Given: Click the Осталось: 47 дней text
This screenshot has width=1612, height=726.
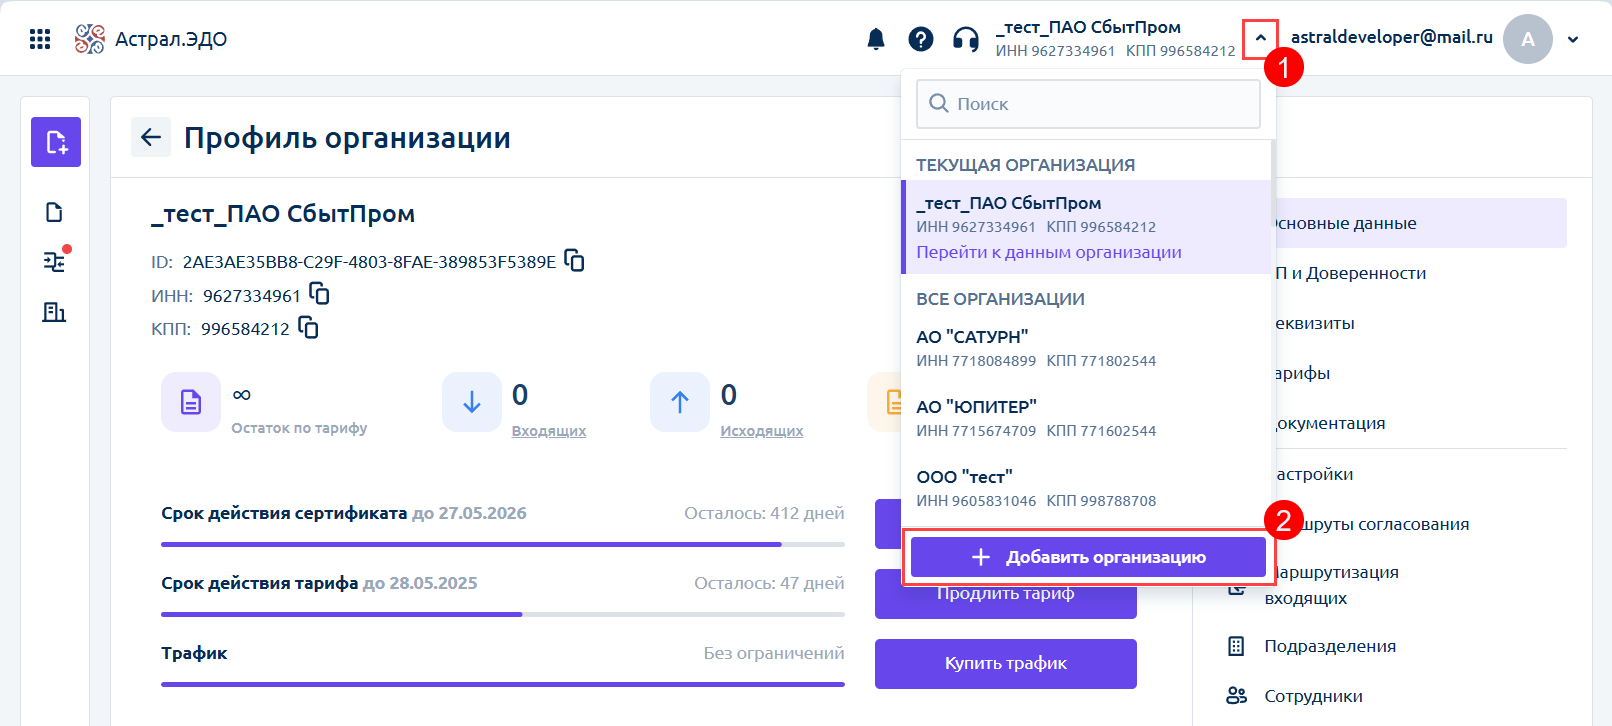Looking at the screenshot, I should click(x=769, y=583).
